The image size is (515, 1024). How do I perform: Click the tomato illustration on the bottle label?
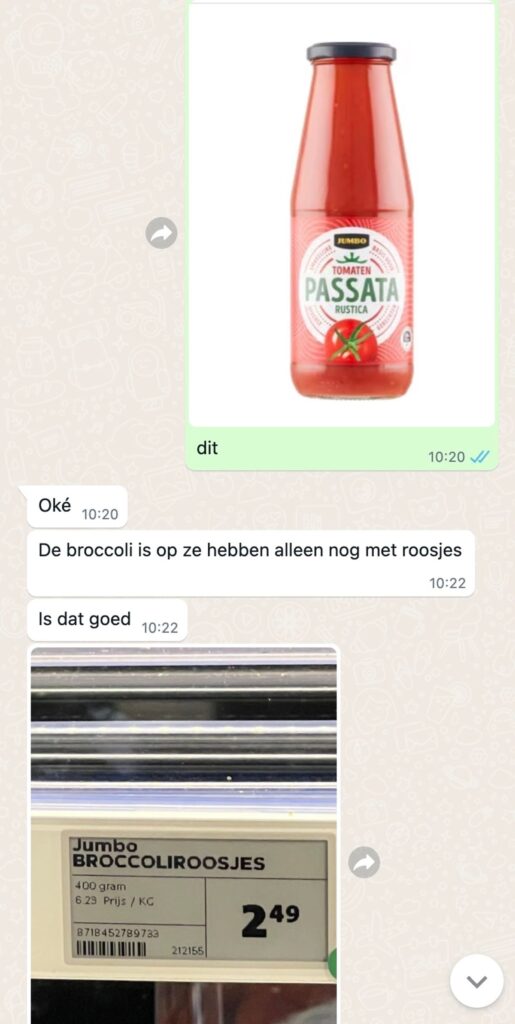(x=353, y=341)
